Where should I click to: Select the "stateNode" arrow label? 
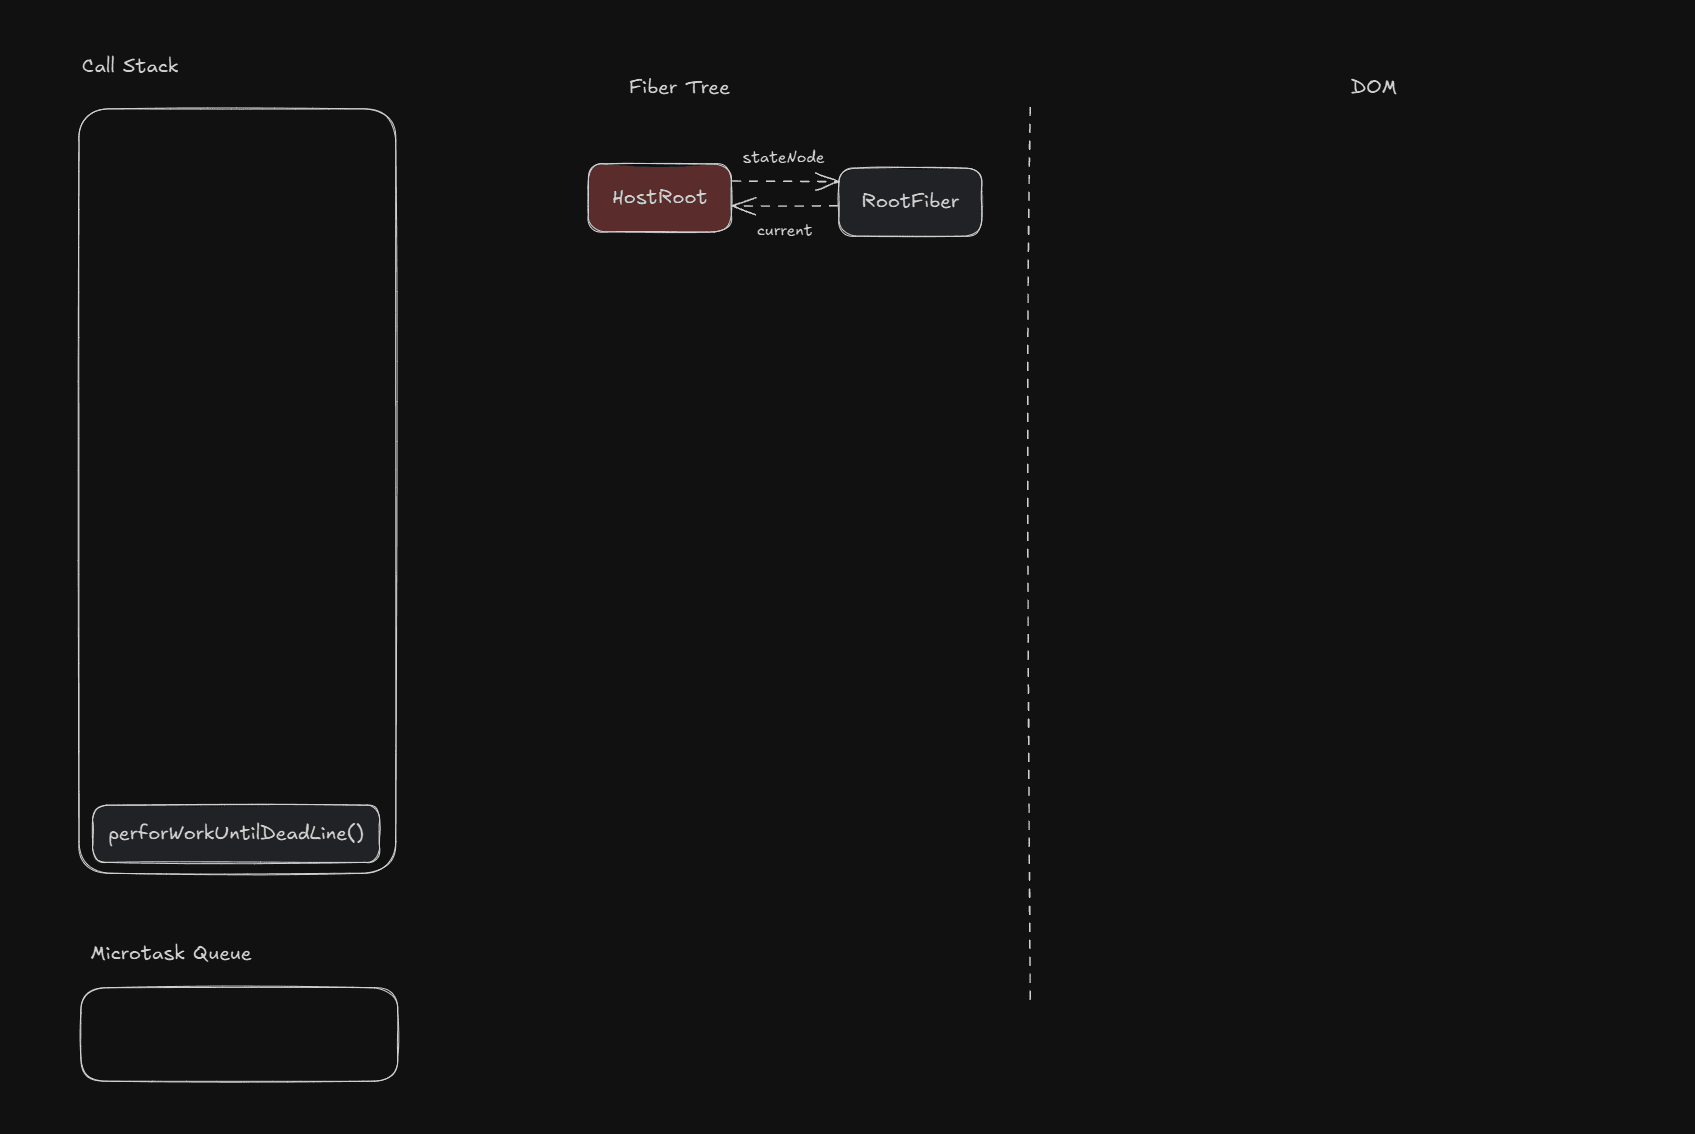click(783, 158)
